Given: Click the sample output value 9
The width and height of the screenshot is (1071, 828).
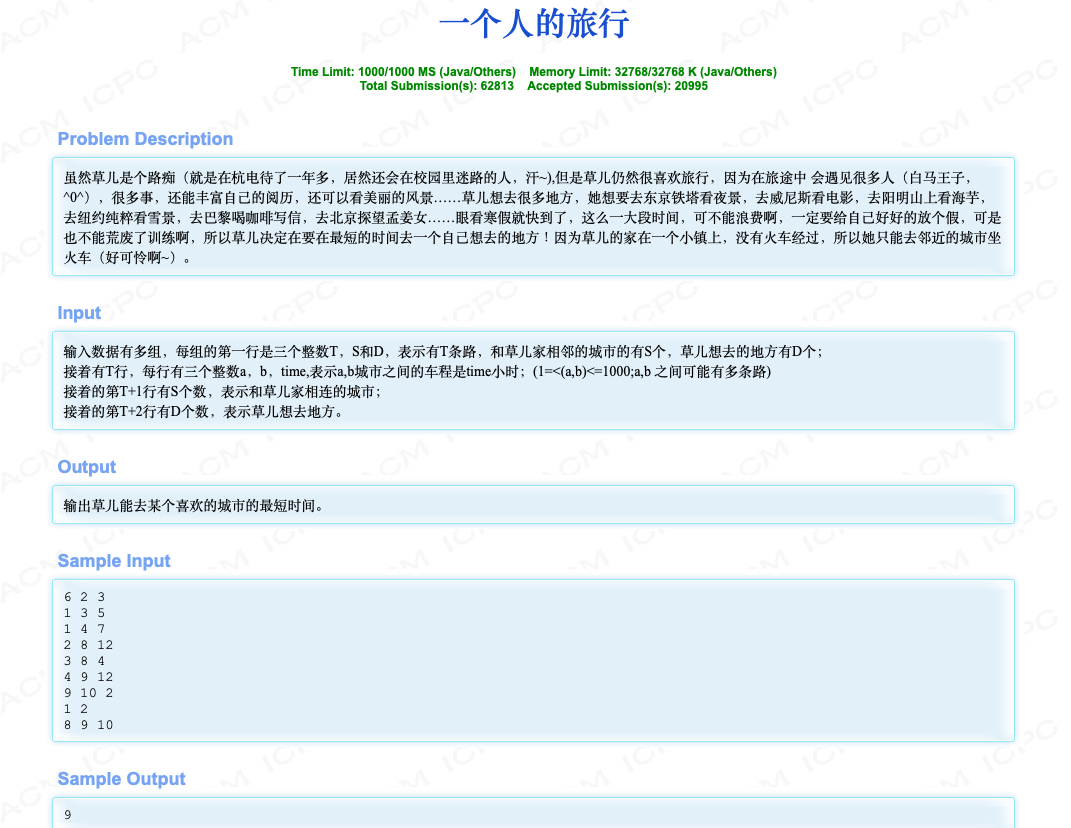Looking at the screenshot, I should (x=68, y=814).
